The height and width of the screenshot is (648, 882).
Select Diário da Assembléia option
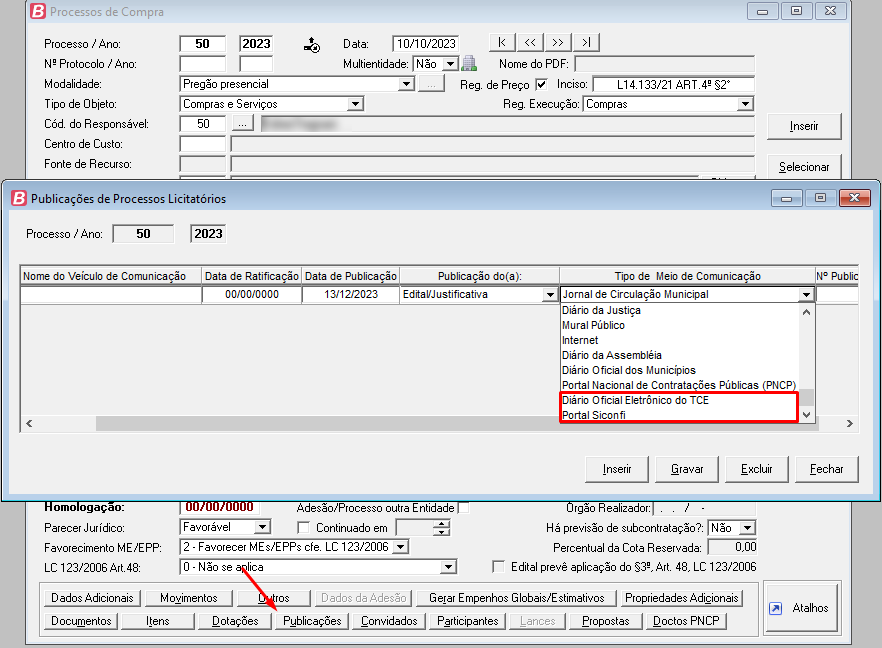click(611, 355)
